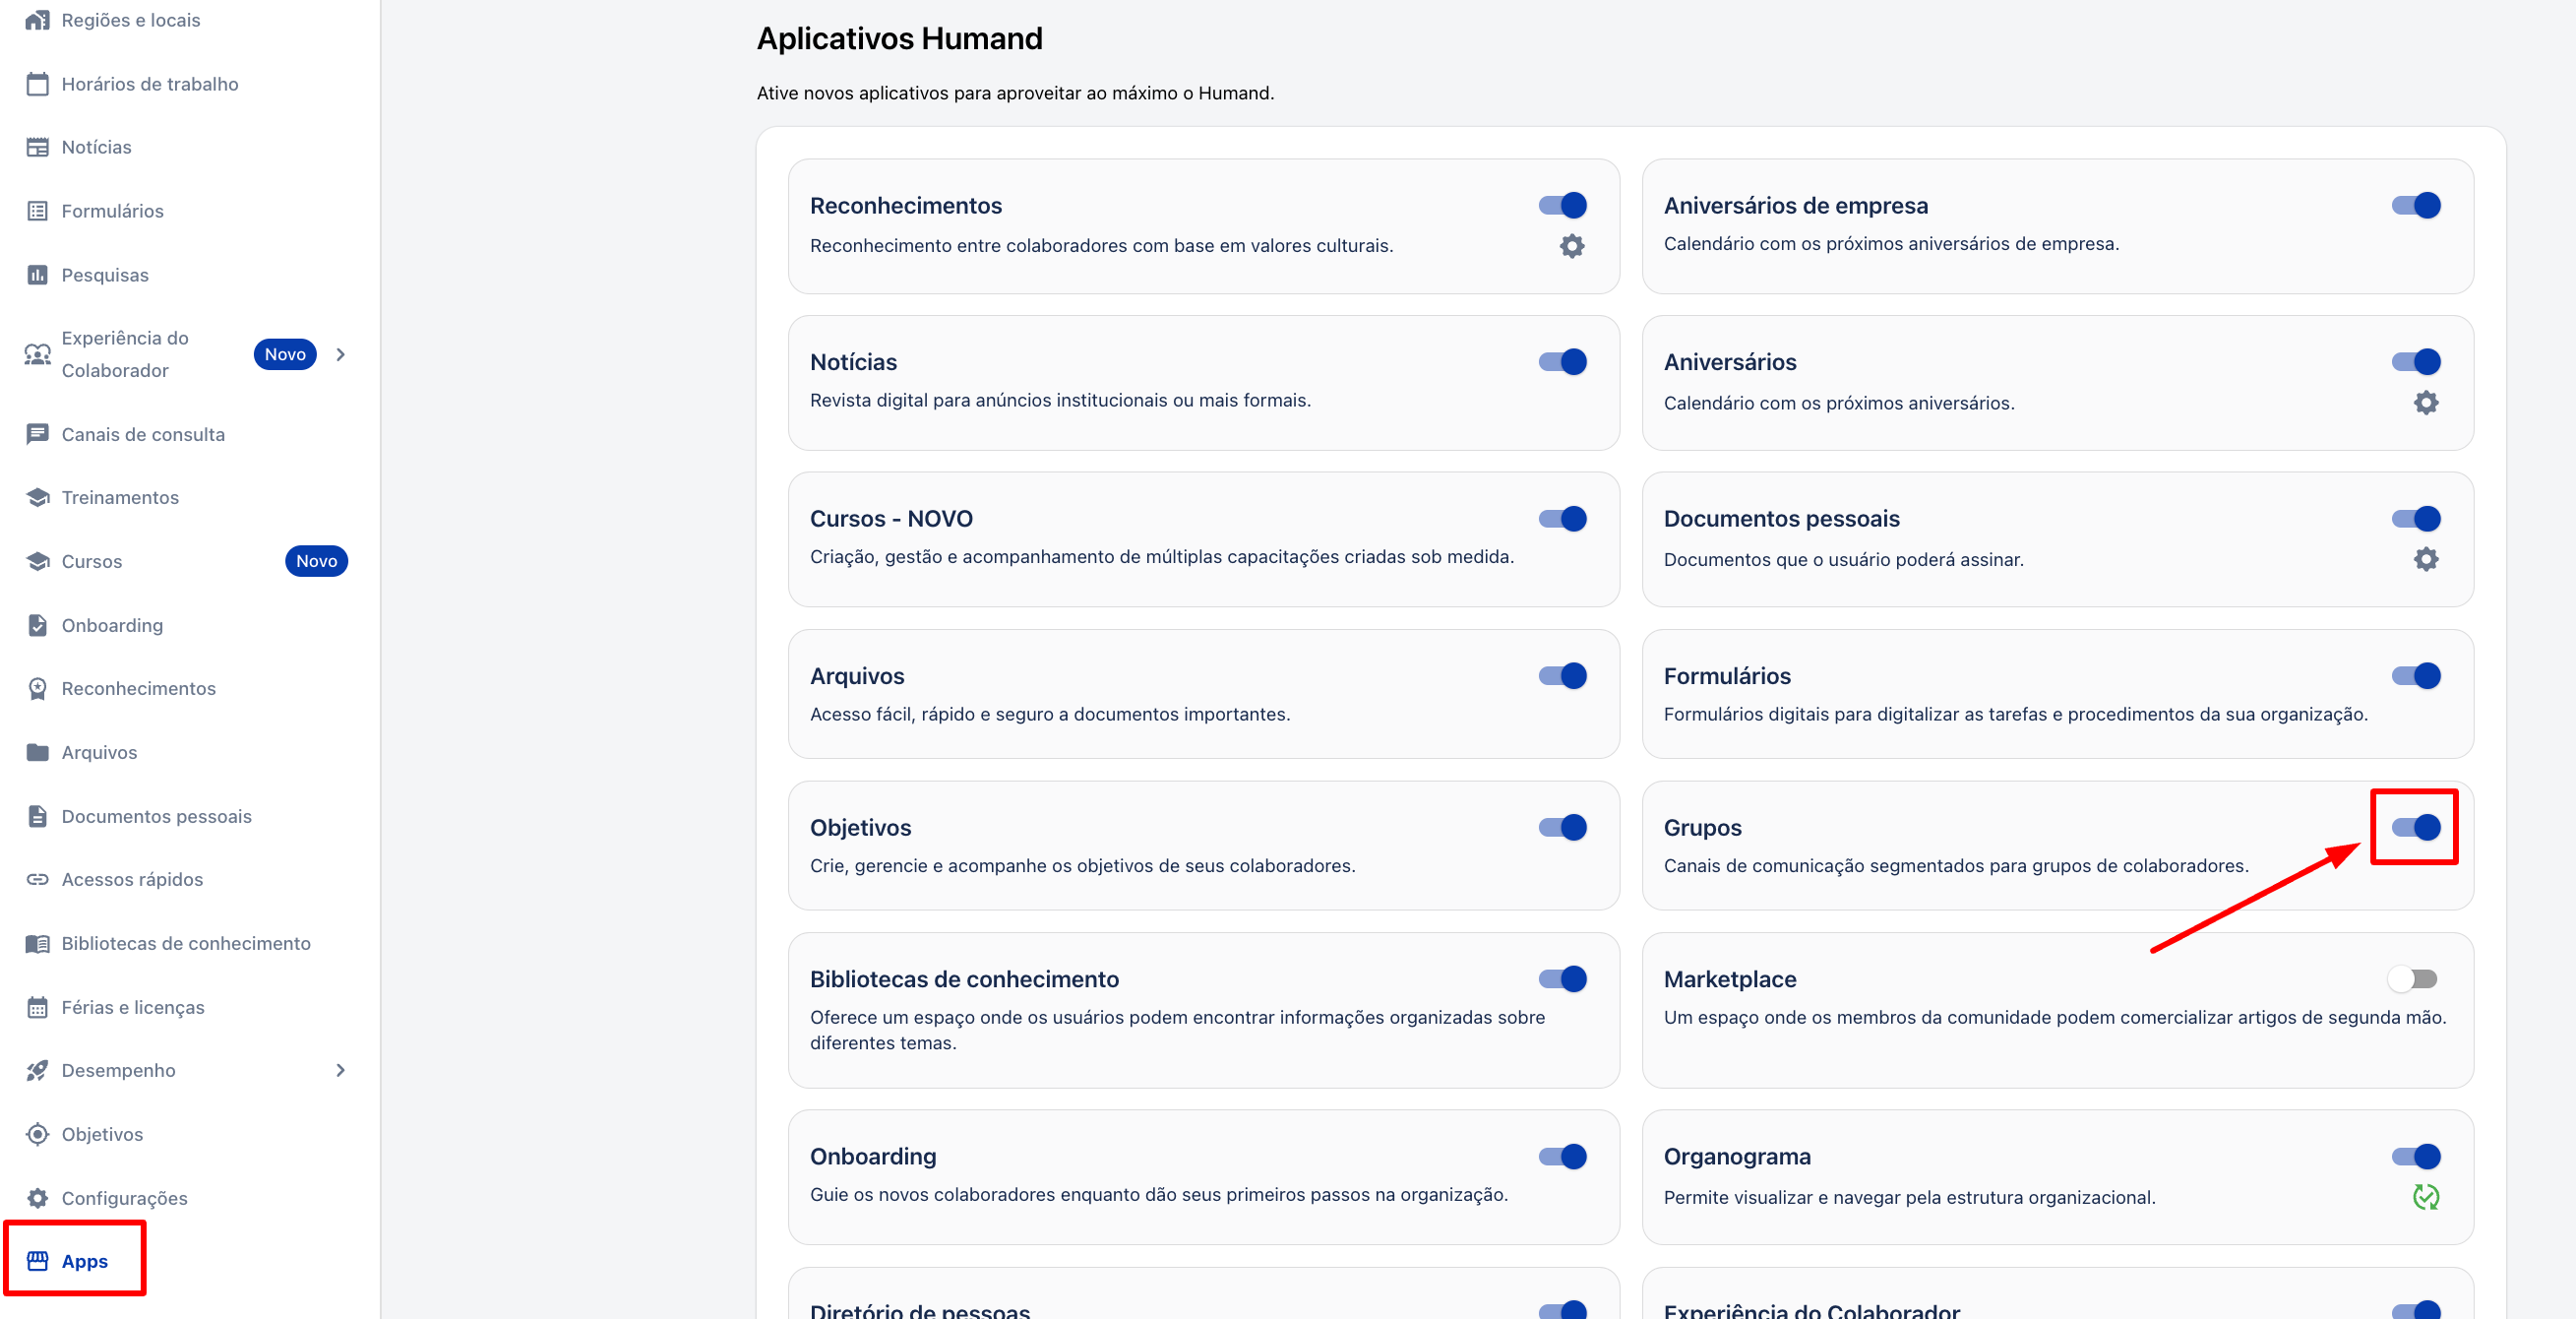Click the Notícias sidebar icon
Viewport: 2576px width, 1319px height.
[37, 147]
